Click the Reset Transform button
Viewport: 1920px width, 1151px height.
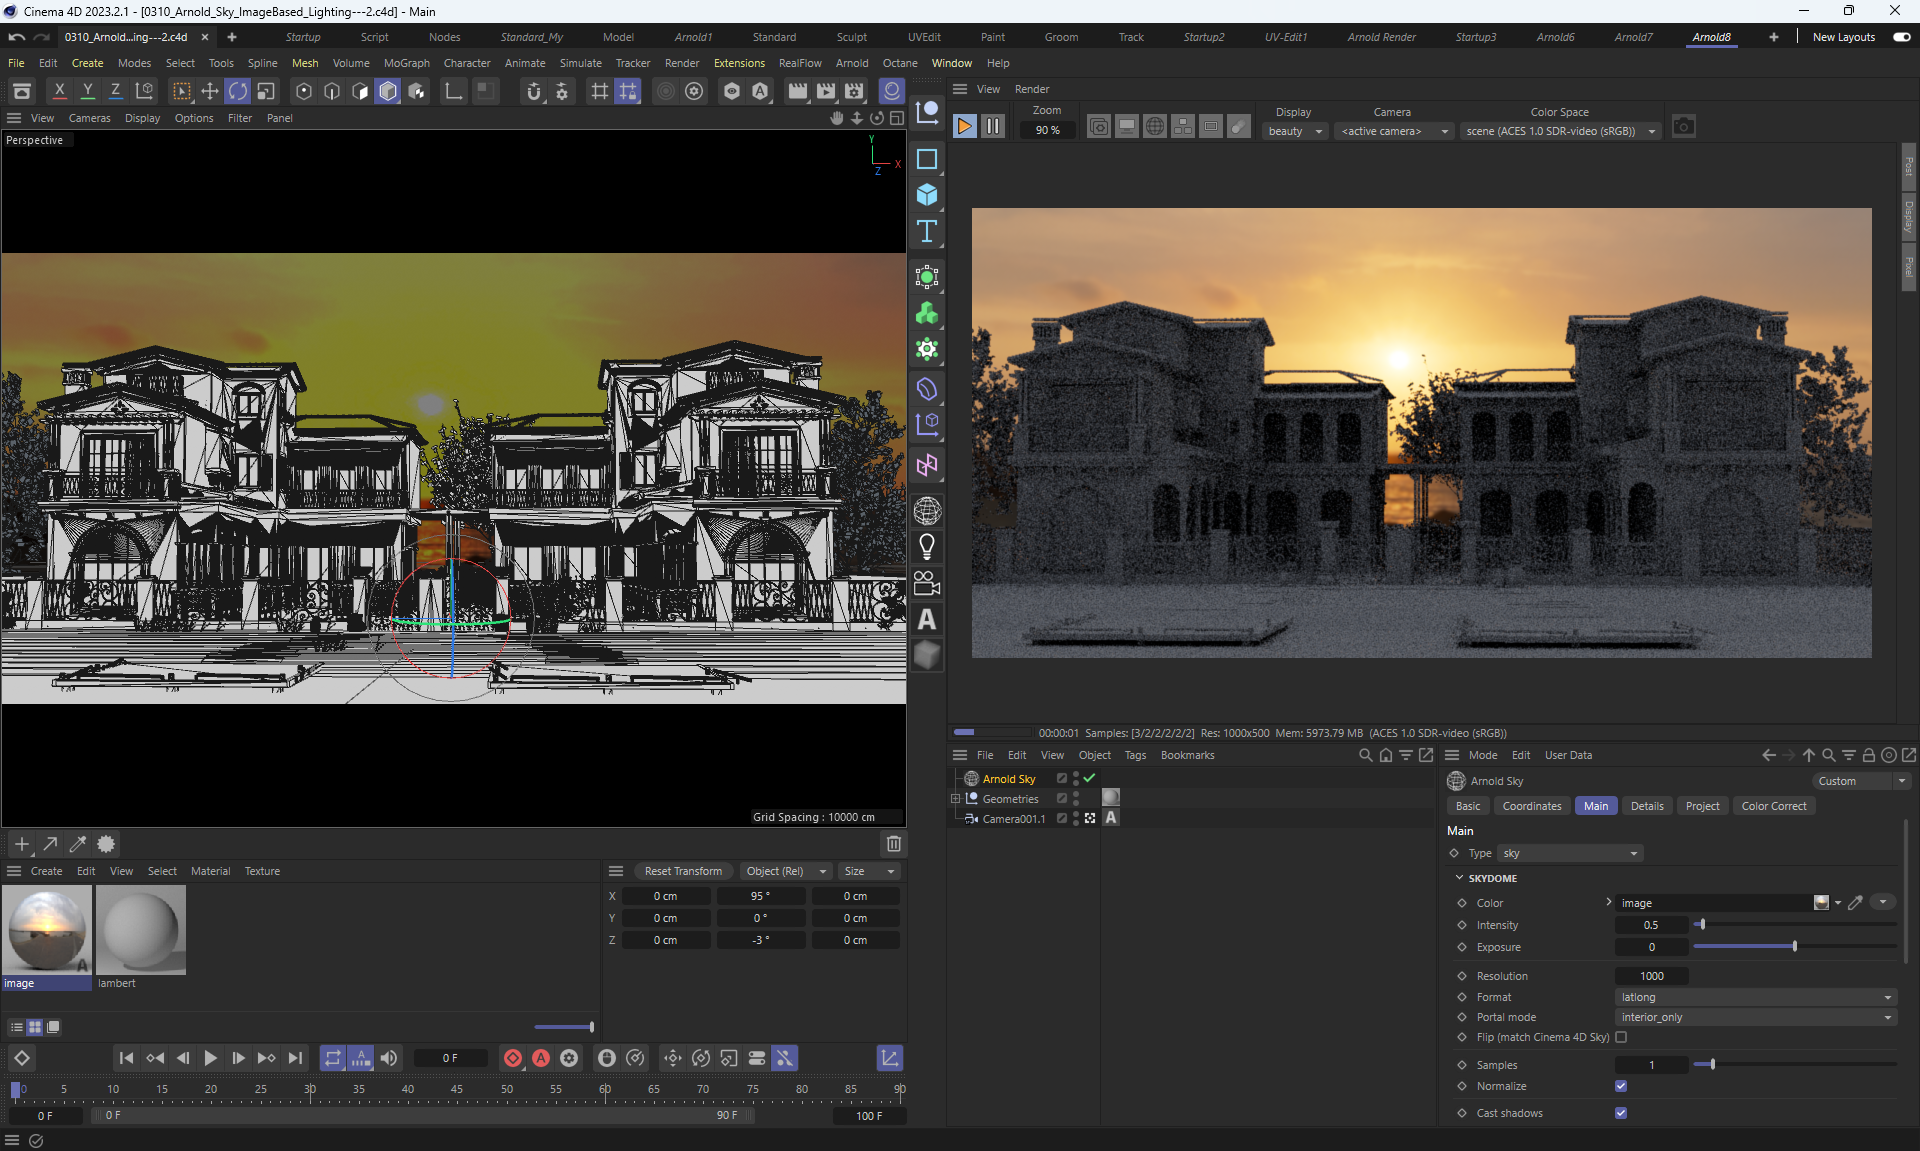(x=683, y=871)
